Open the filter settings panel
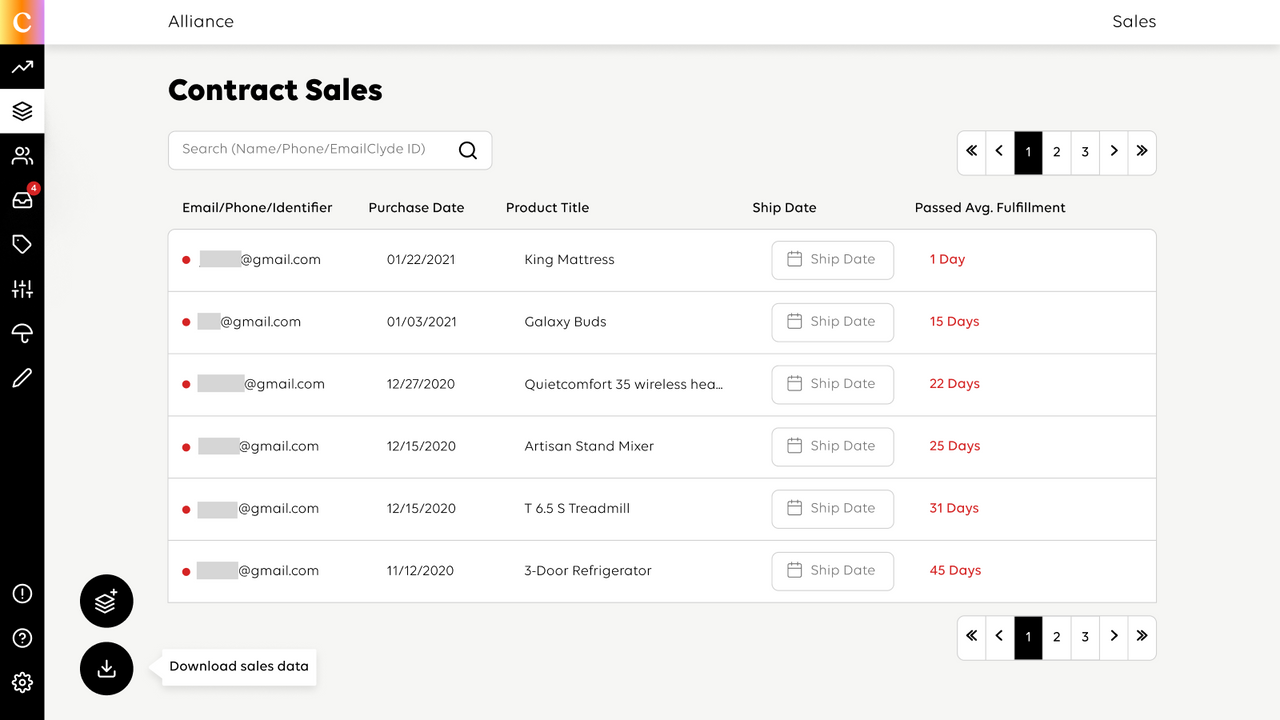1280x720 pixels. 22,288
